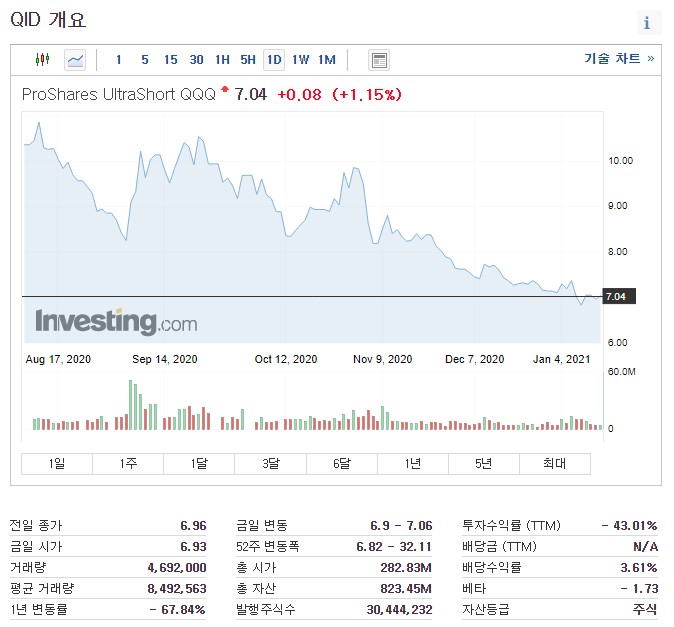Show the 최대 time range

point(555,463)
